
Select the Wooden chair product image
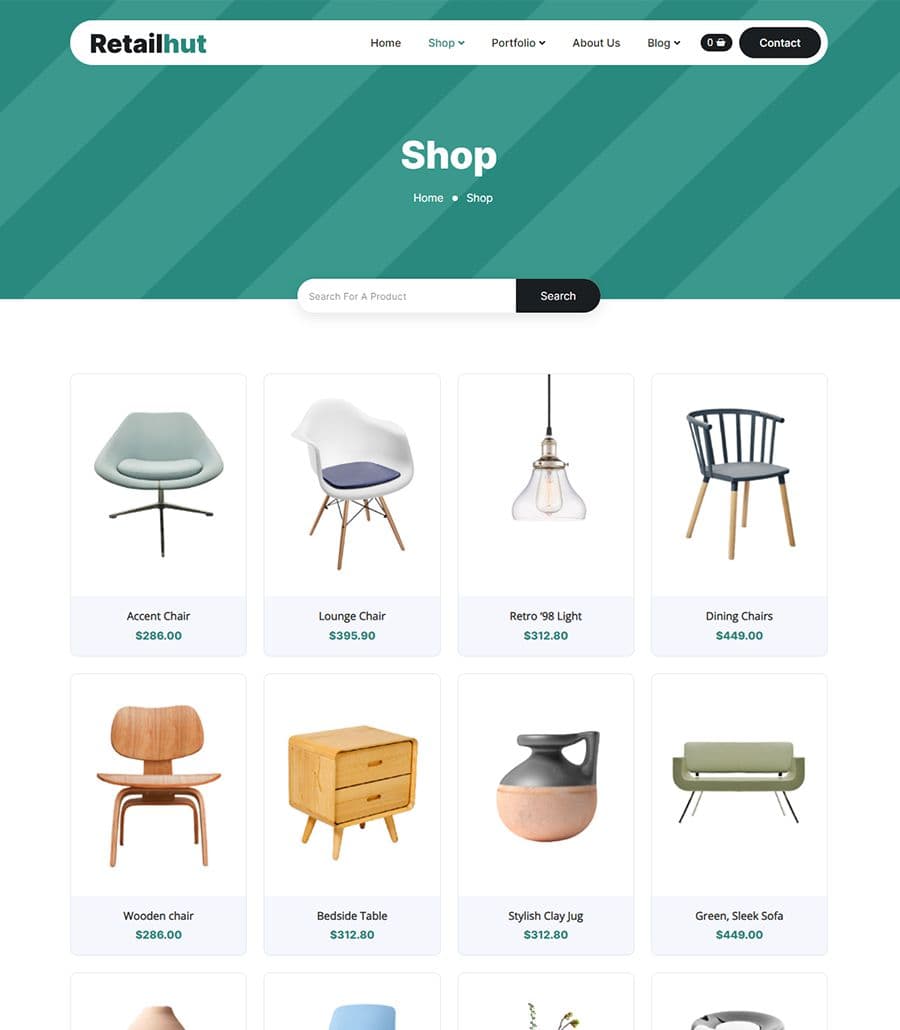(158, 785)
